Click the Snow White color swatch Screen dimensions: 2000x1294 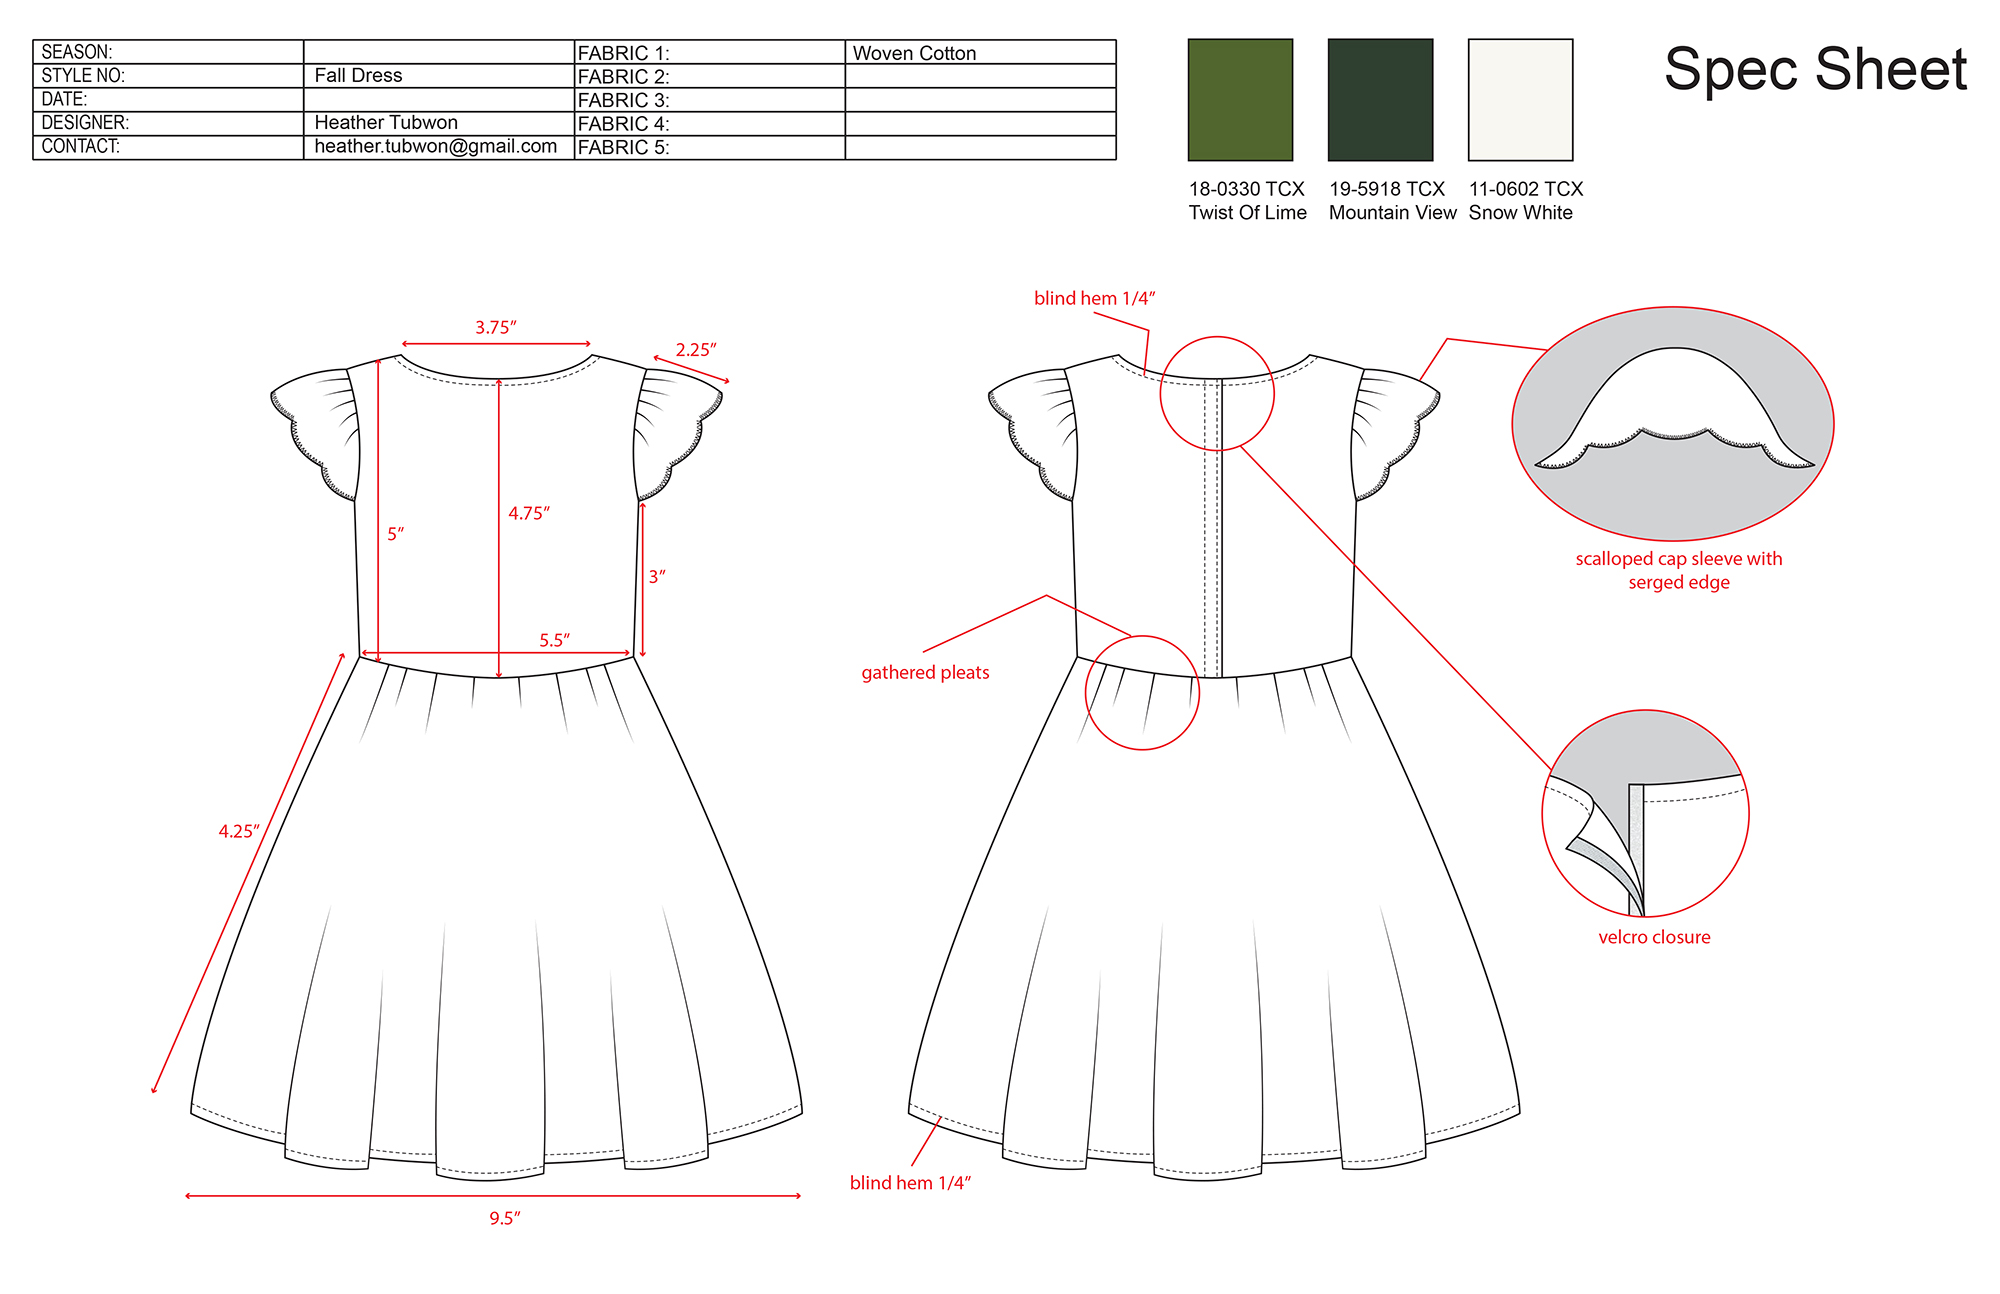pyautogui.click(x=1520, y=100)
